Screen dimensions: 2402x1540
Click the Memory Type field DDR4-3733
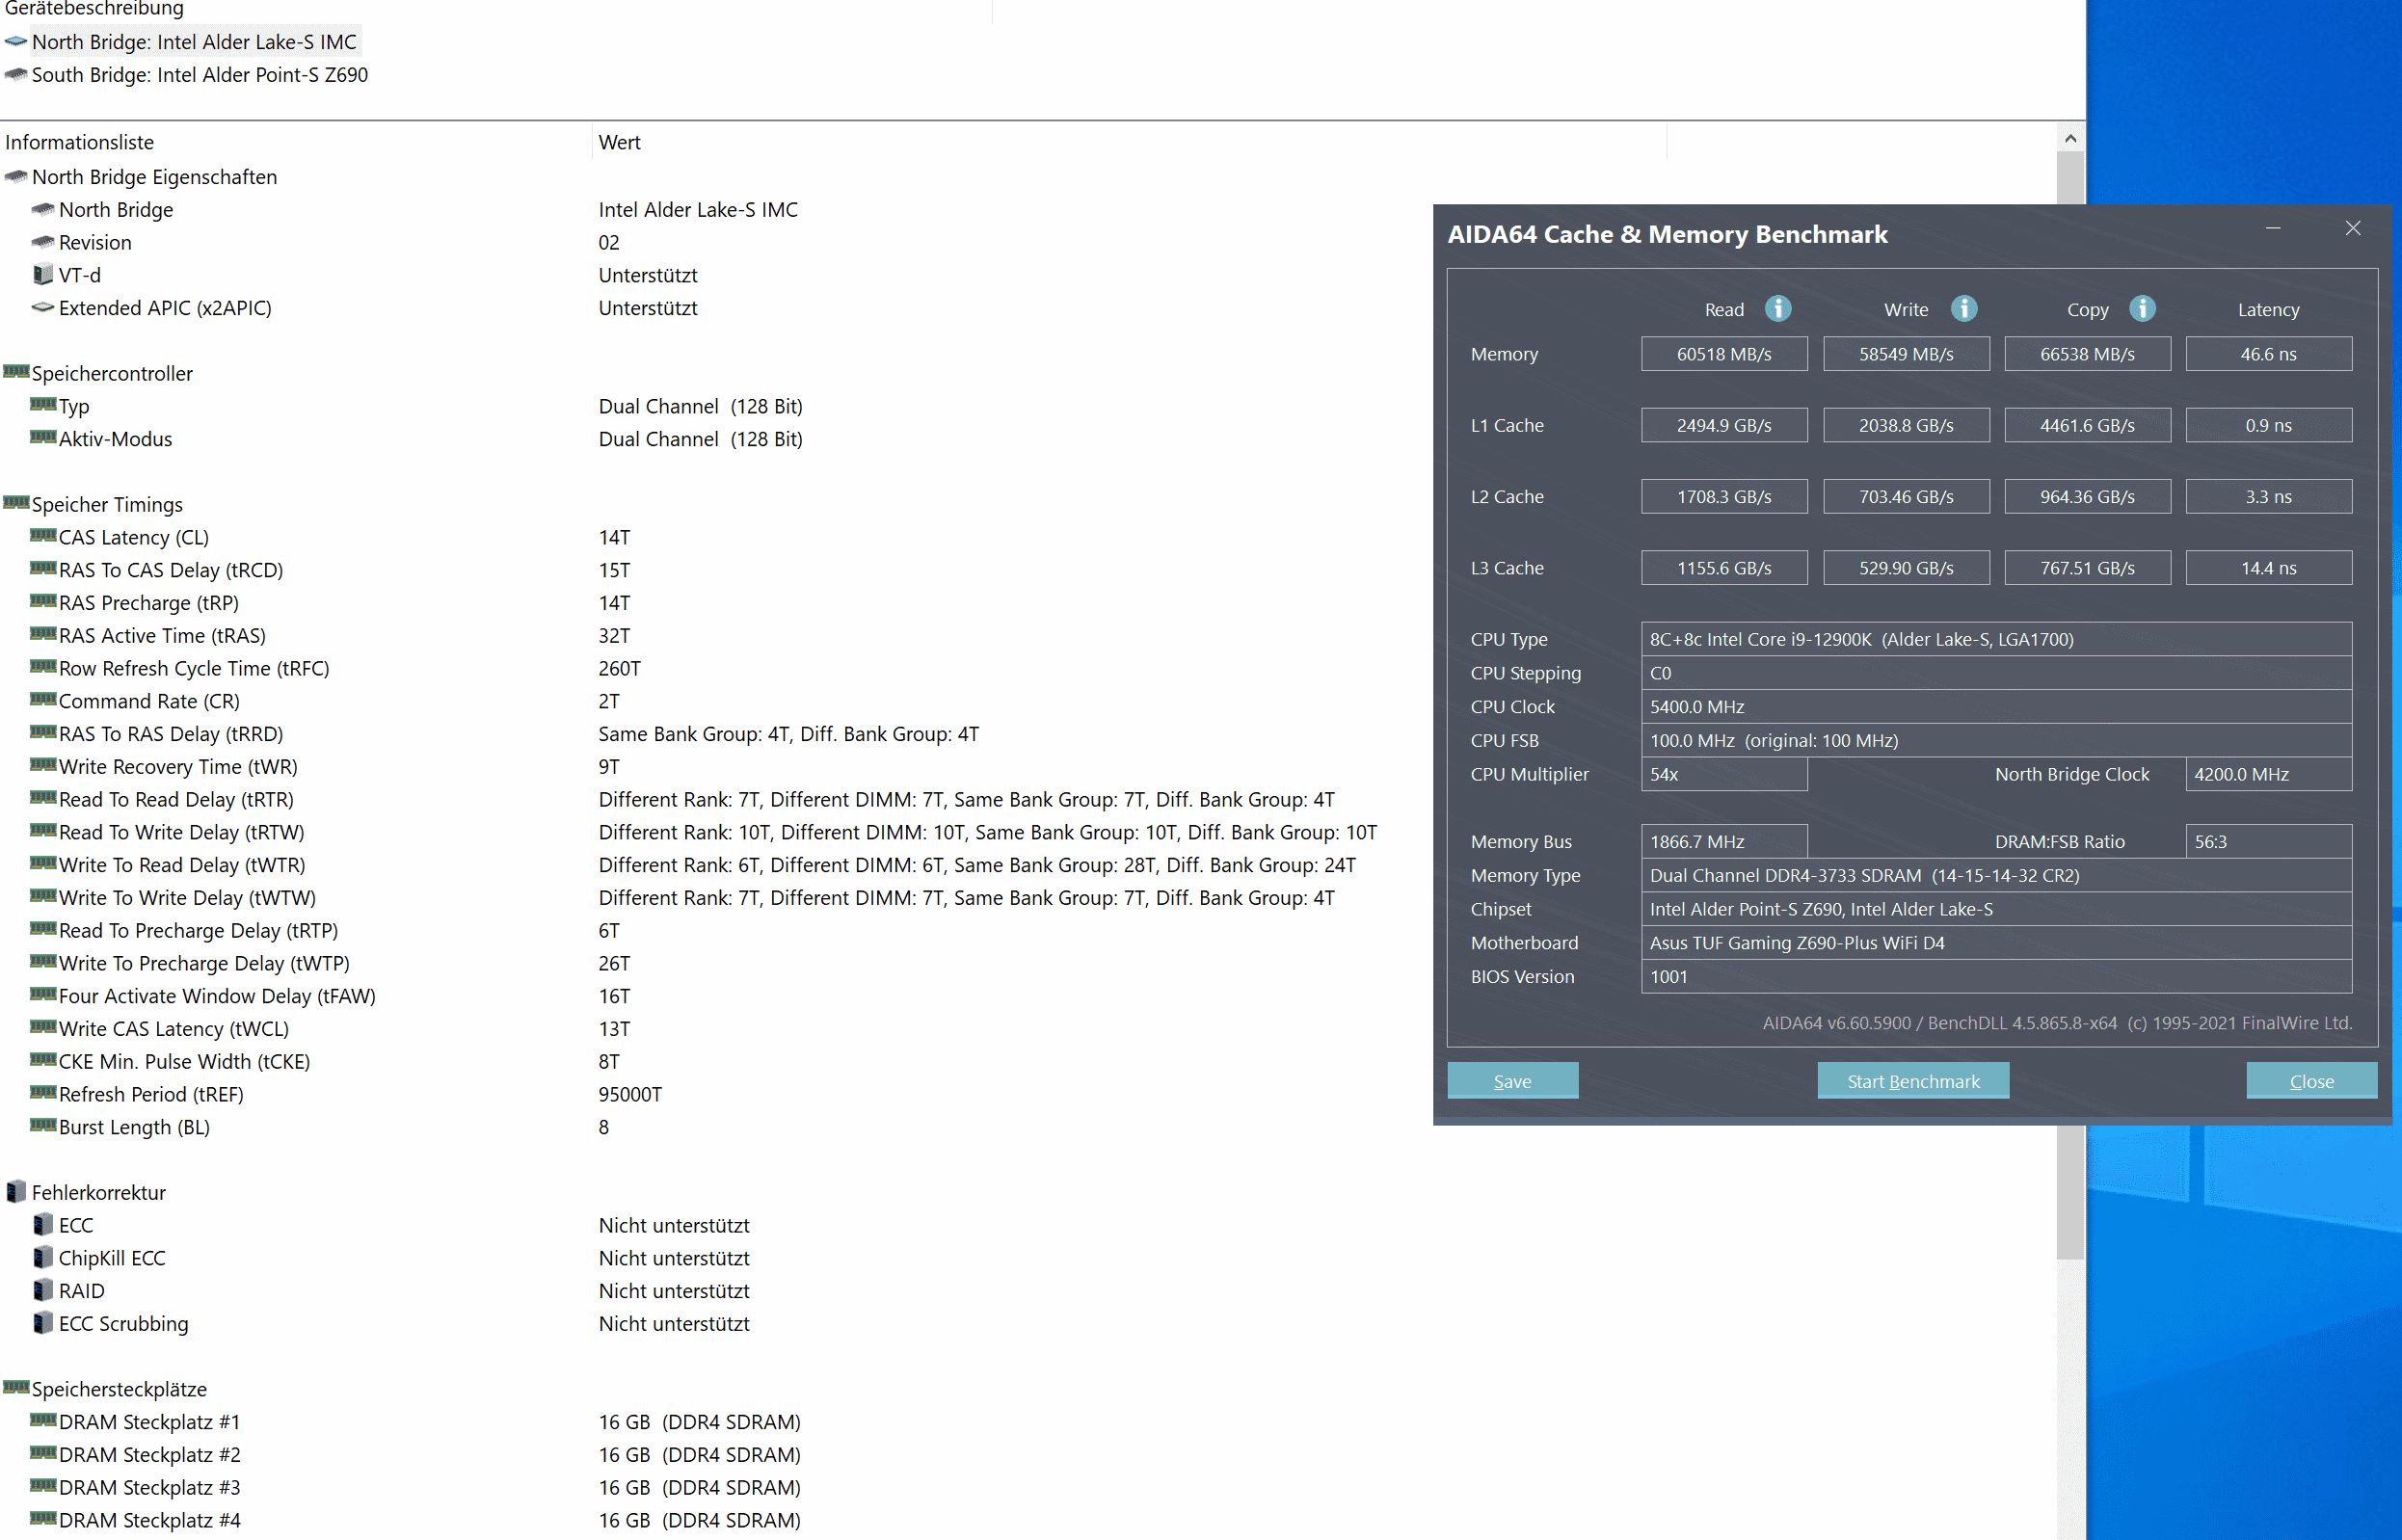[1996, 876]
